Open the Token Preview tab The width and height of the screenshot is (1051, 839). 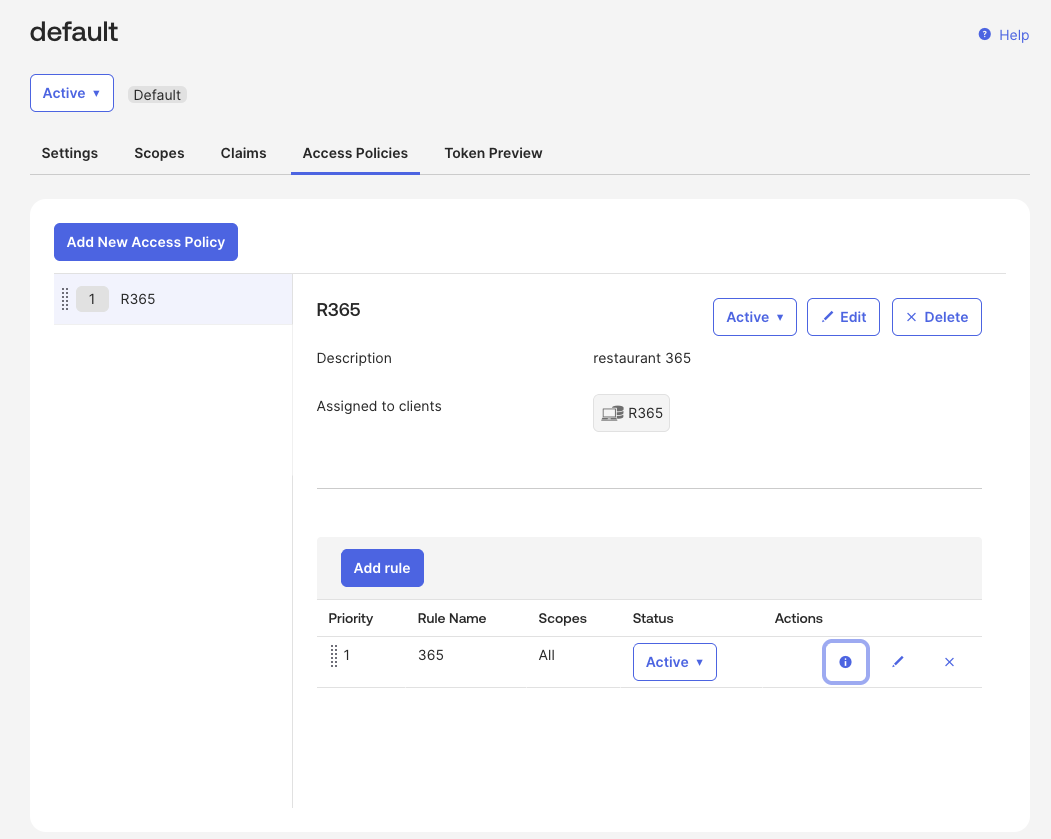tap(493, 153)
